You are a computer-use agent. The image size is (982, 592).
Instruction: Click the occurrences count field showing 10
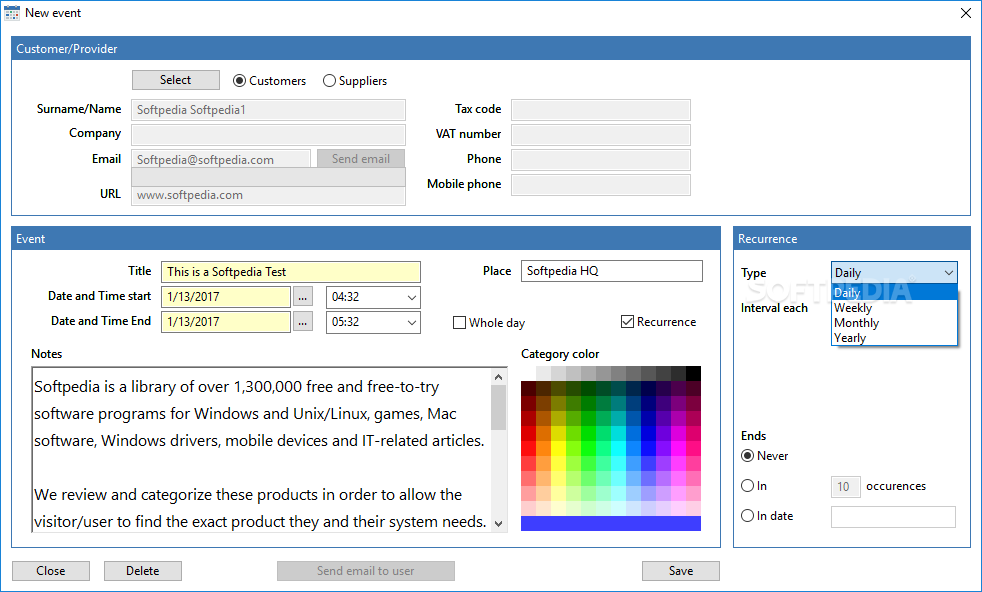tap(845, 487)
